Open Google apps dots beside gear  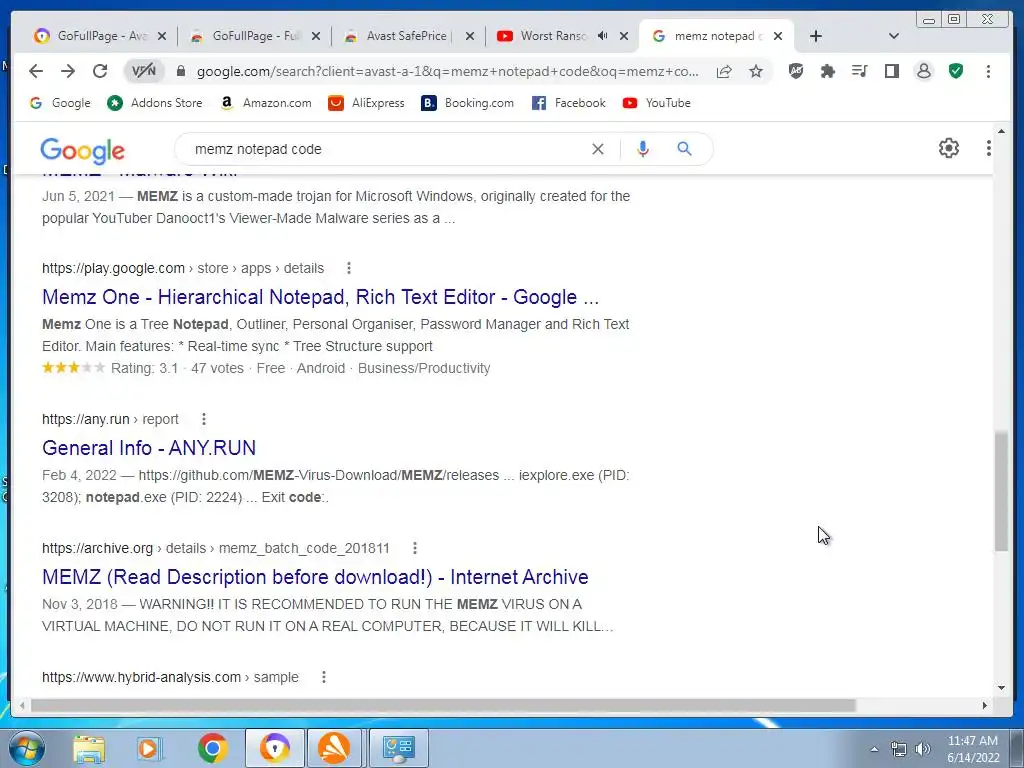point(989,148)
